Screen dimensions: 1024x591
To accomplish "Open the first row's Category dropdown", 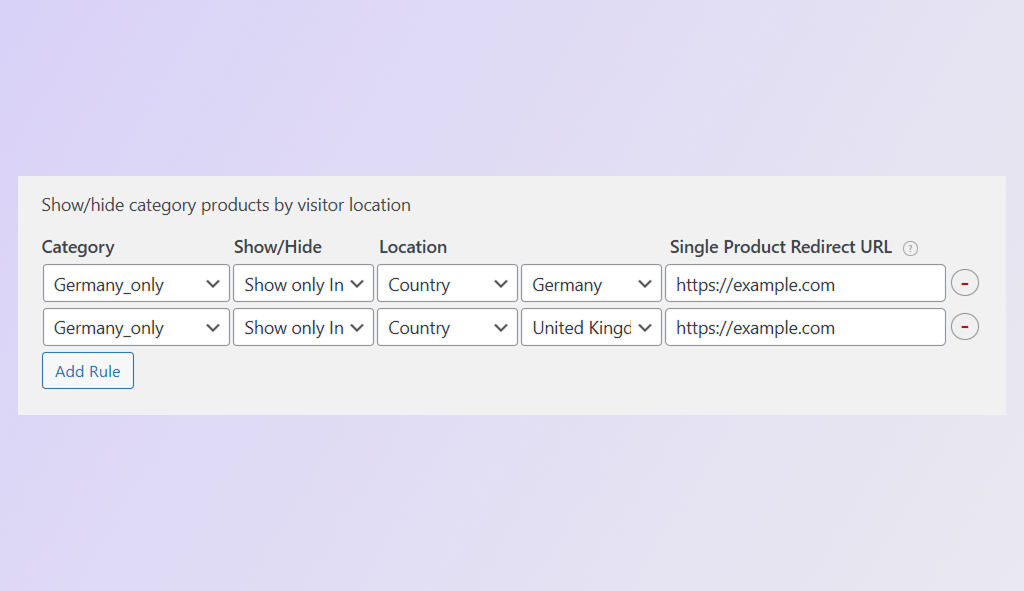I will tap(136, 284).
